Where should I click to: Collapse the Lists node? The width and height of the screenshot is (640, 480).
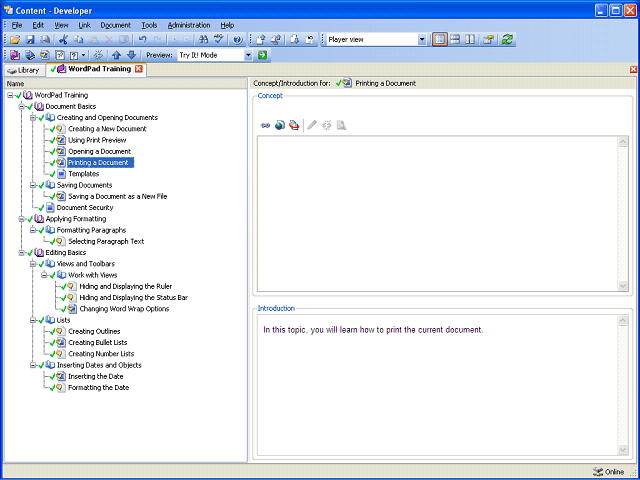point(33,320)
